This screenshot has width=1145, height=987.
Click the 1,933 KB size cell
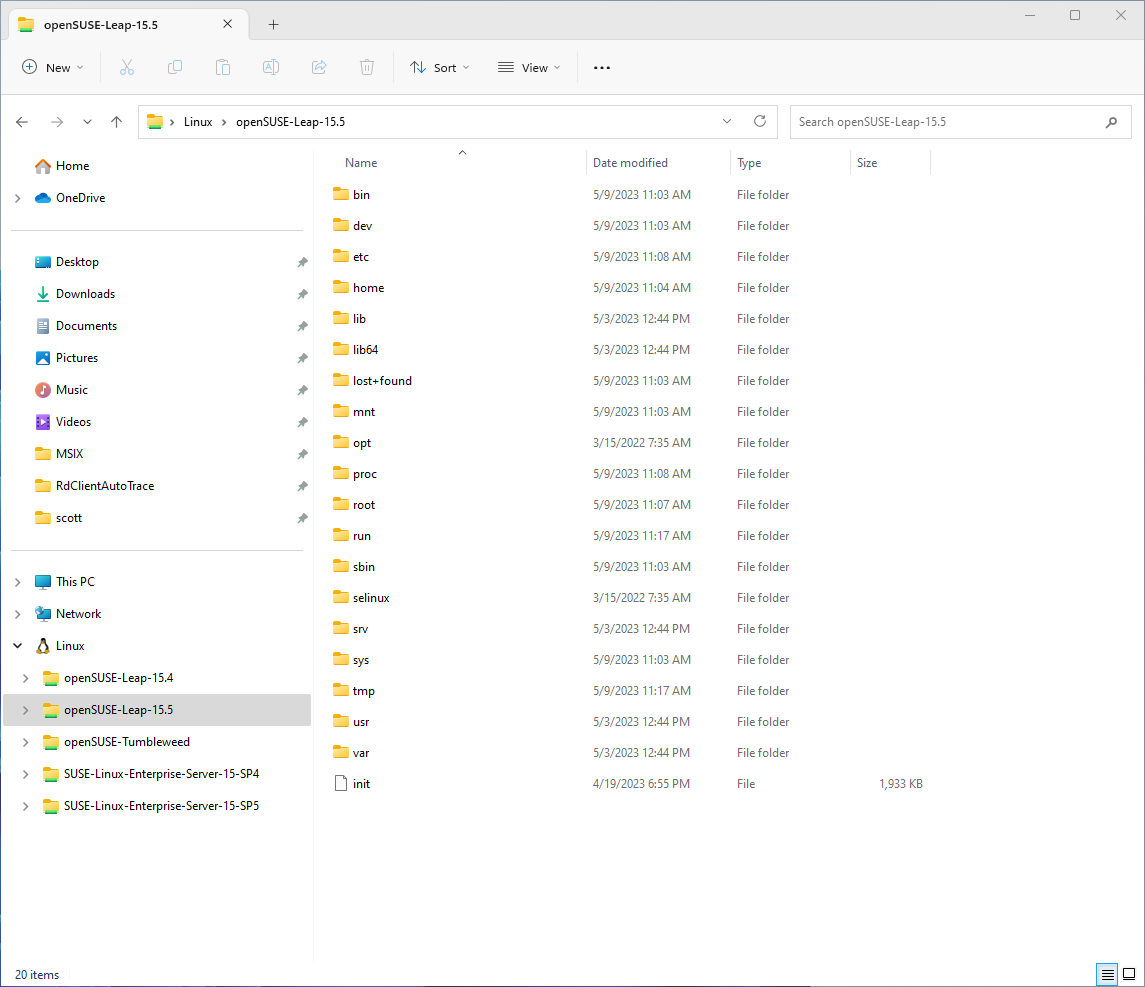[900, 784]
